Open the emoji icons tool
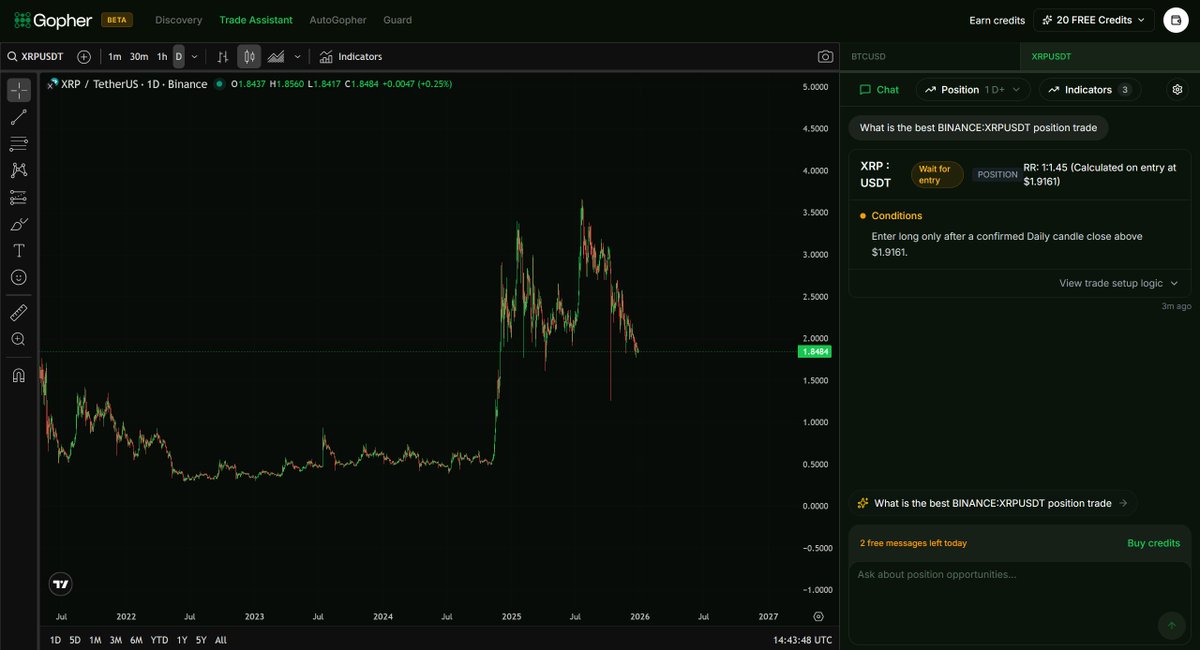This screenshot has height=650, width=1200. [19, 277]
